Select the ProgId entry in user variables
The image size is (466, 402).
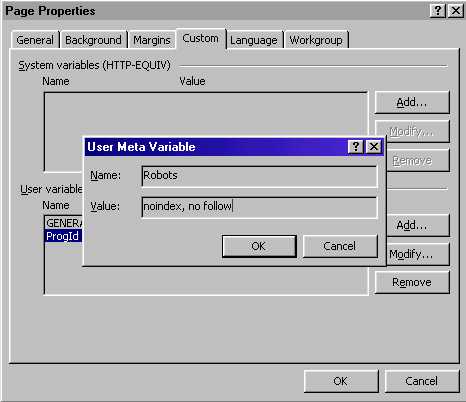(63, 236)
